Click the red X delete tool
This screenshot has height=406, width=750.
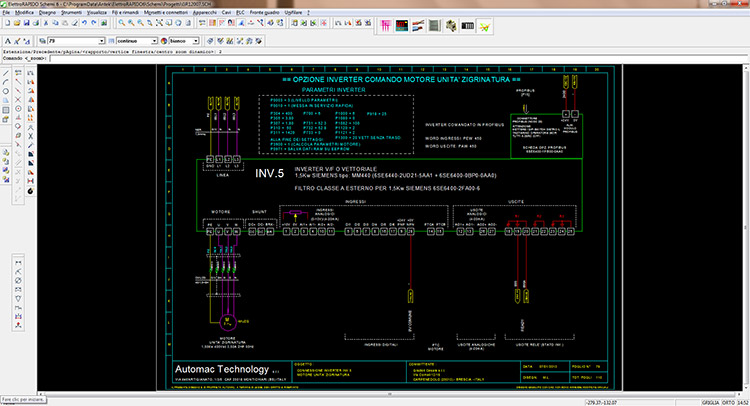[x=18, y=100]
